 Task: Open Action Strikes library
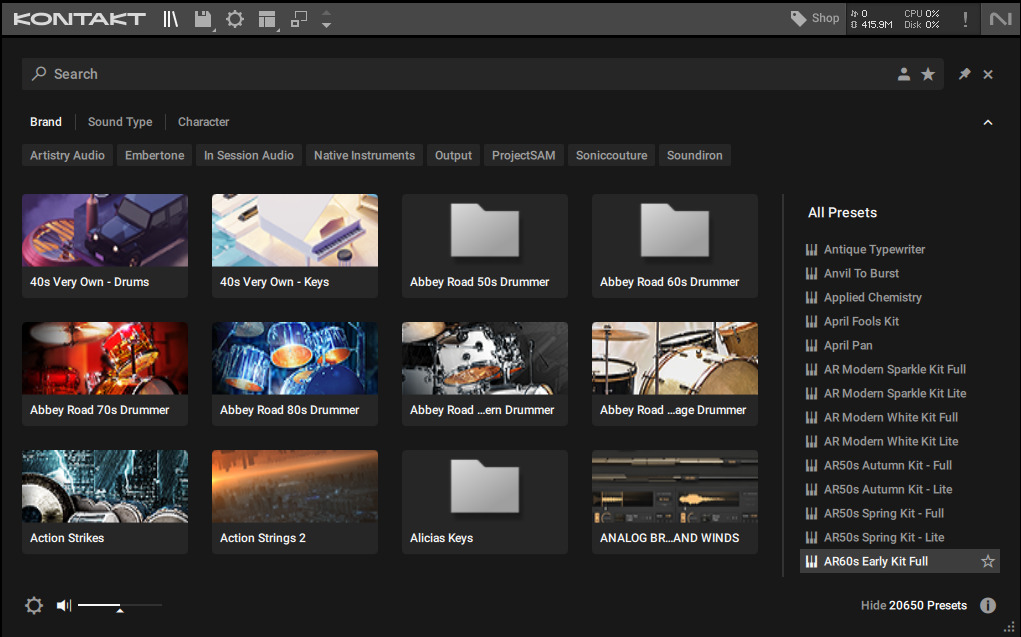point(105,502)
